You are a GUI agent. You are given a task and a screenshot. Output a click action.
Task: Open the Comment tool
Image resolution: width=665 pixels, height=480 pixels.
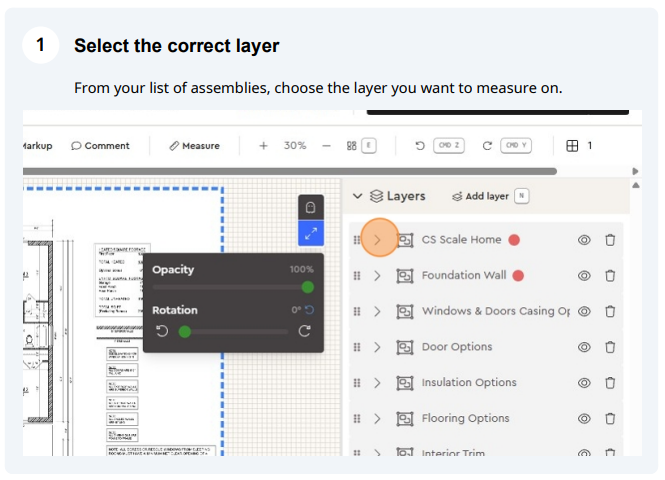[x=101, y=146]
